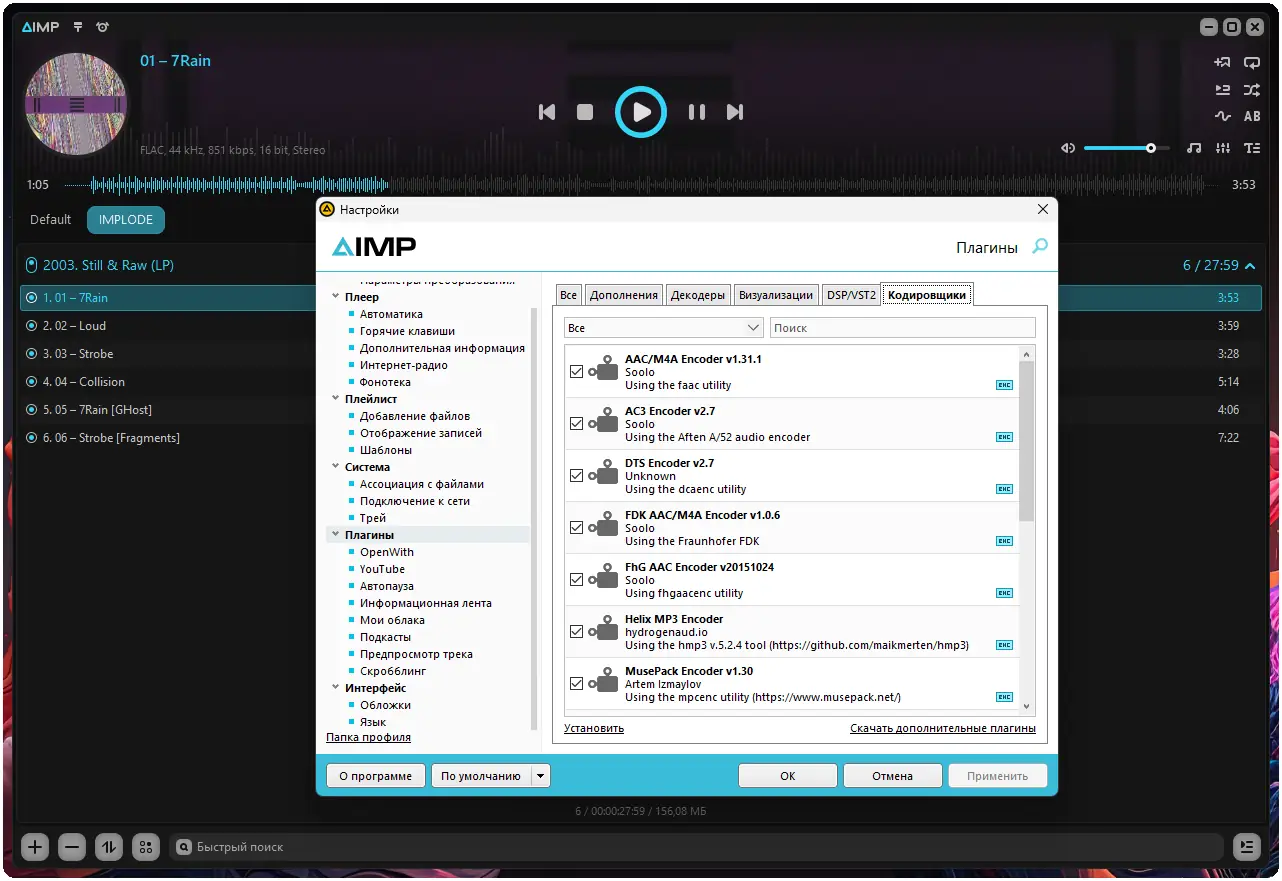Click the О программе button
The width and height of the screenshot is (1282, 881).
376,776
